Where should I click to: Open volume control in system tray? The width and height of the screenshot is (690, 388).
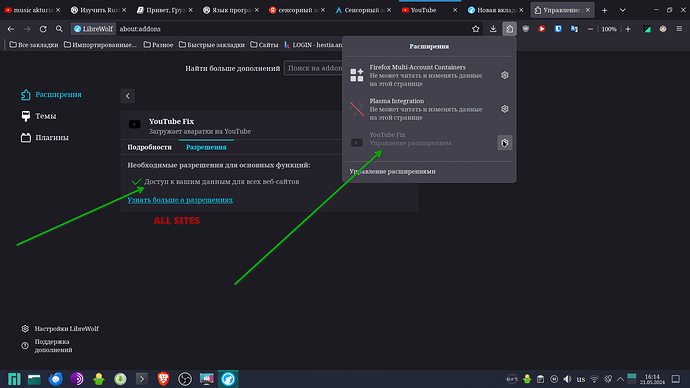coord(567,379)
